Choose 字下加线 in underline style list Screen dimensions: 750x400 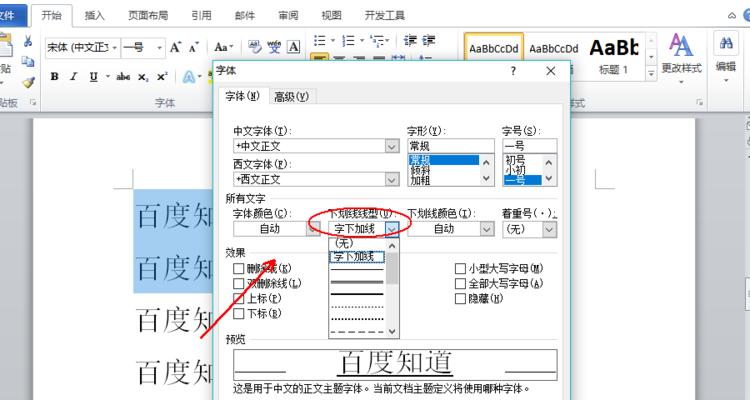[357, 257]
